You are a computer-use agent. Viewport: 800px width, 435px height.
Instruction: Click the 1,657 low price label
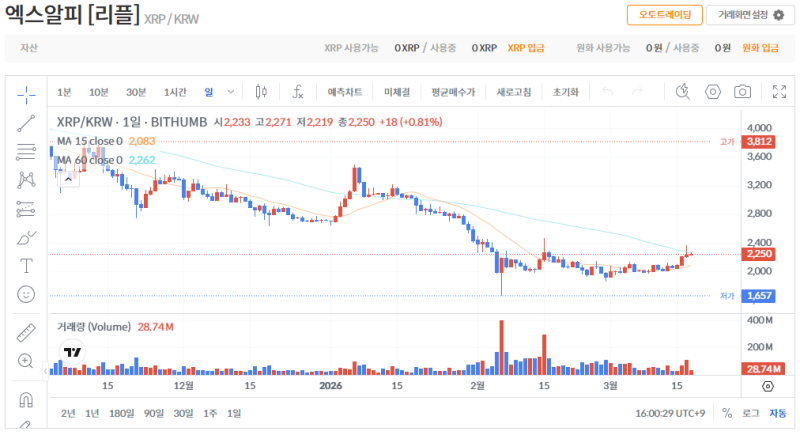pos(759,296)
